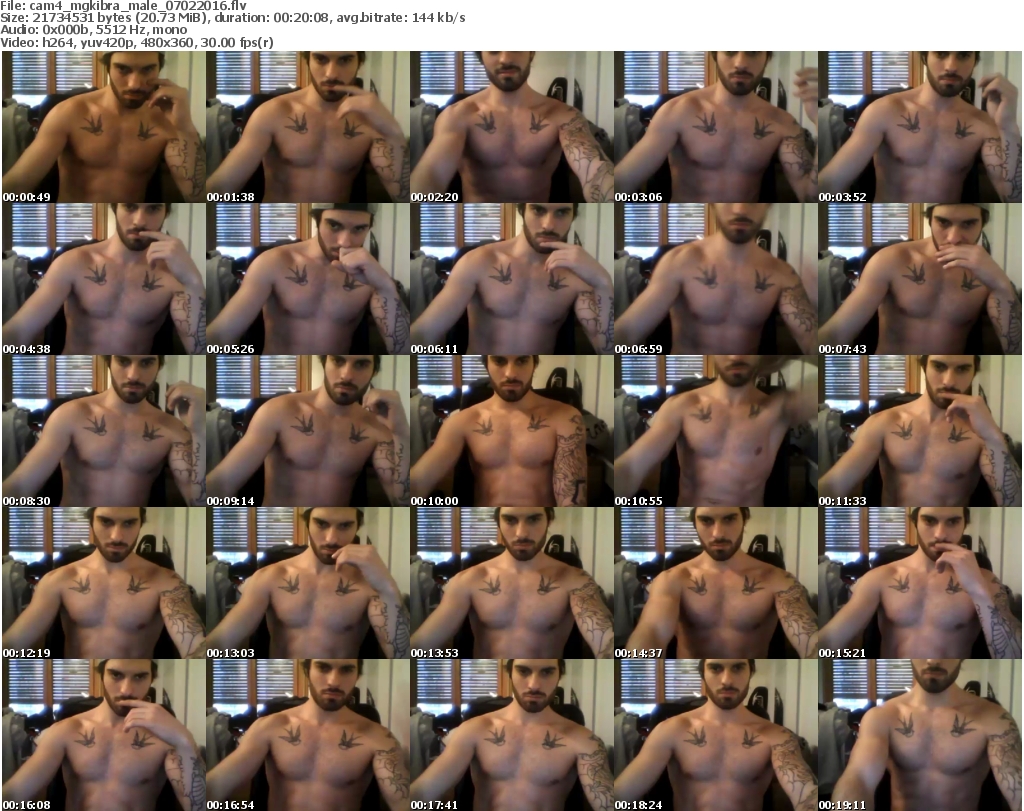Image resolution: width=1024 pixels, height=811 pixels.
Task: Select the thumbnail stamped 00:03:52
Action: point(920,127)
